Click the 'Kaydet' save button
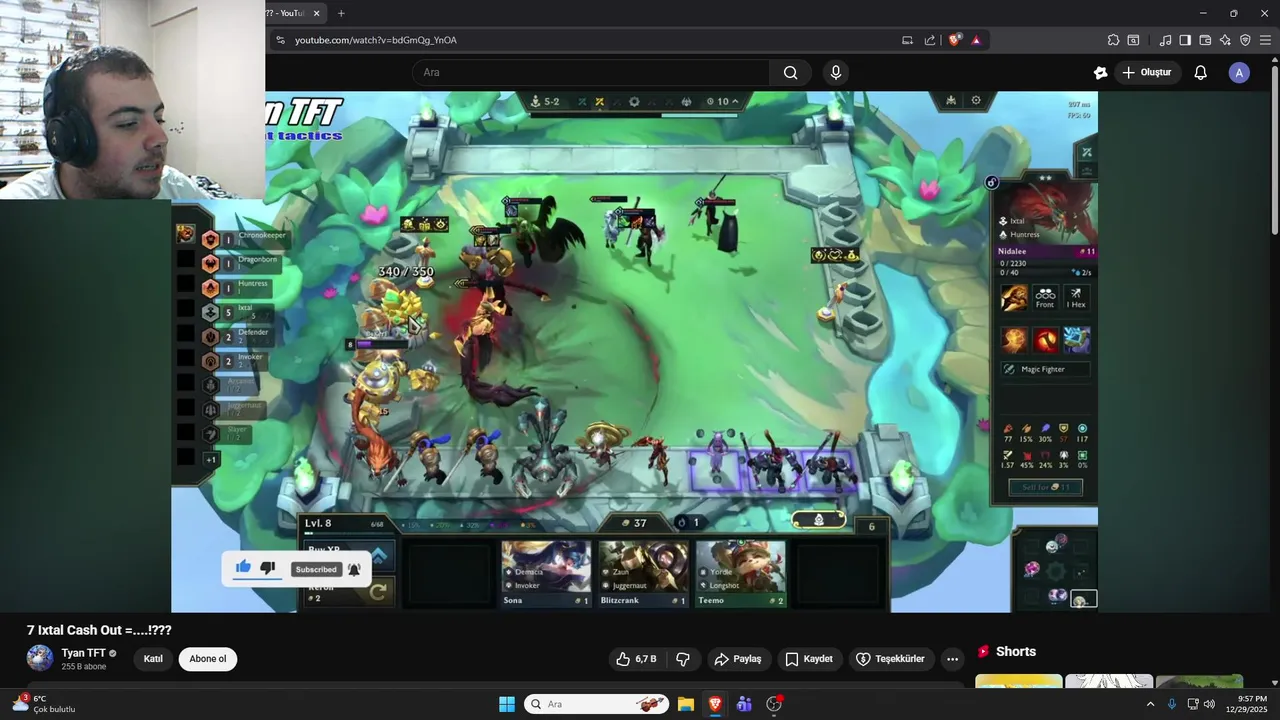1280x720 pixels. point(809,659)
